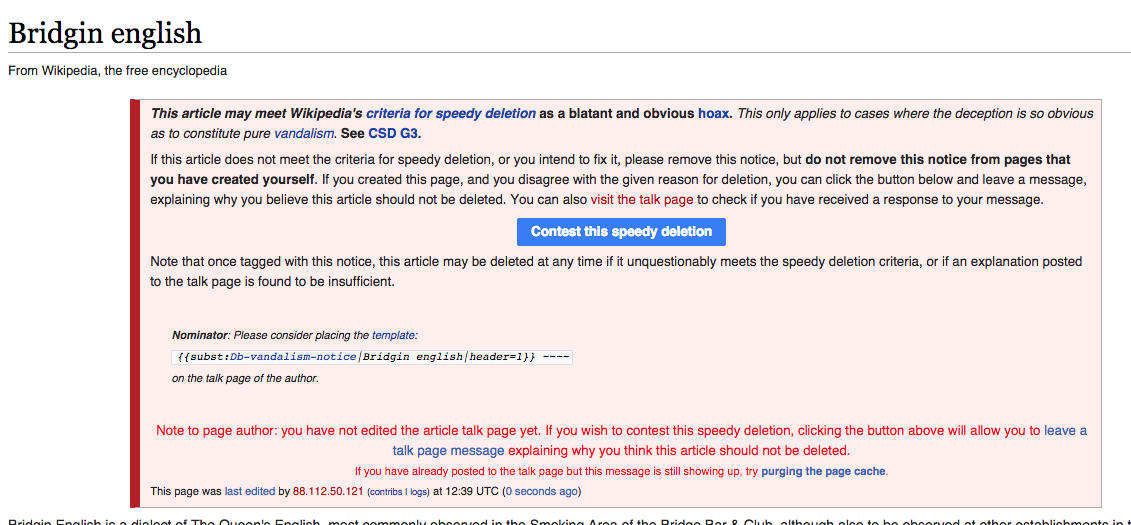This screenshot has width=1131, height=525.
Task: Open the 88.112.50.121 user link
Action: 328,492
